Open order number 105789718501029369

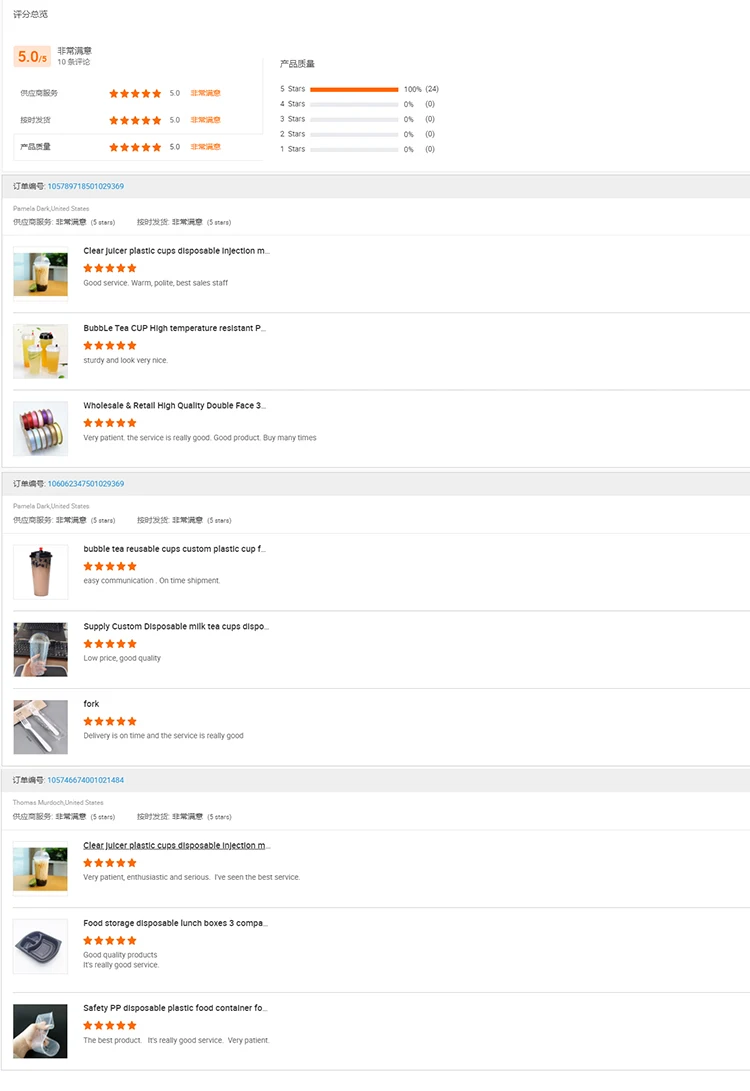click(86, 186)
